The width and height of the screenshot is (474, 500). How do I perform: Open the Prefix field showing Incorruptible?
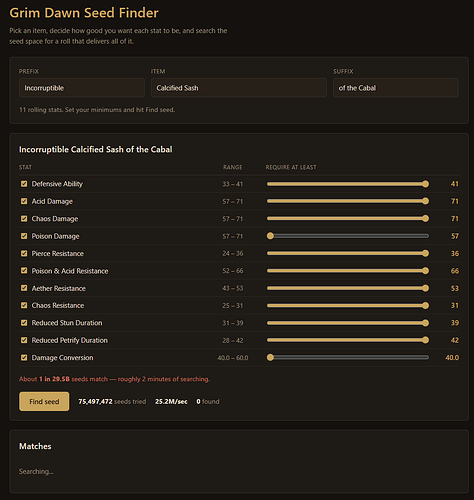[x=82, y=88]
